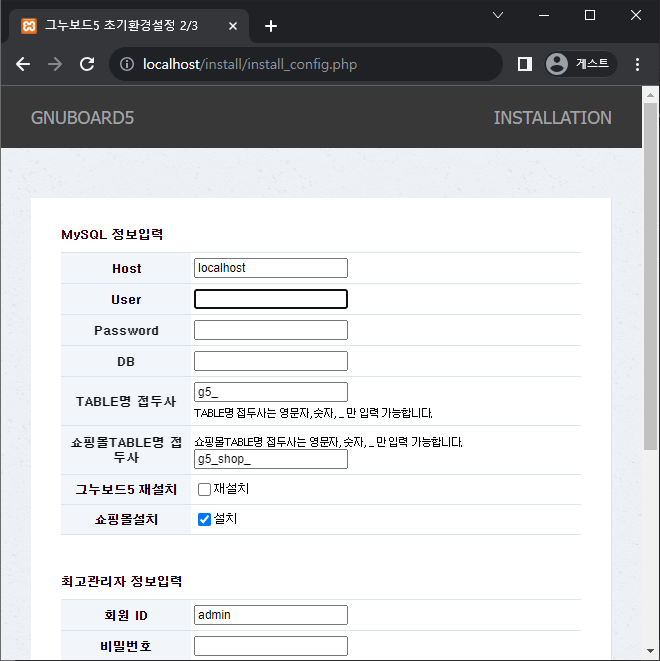This screenshot has height=661, width=660.
Task: Maximize the browser window
Action: (x=590, y=16)
